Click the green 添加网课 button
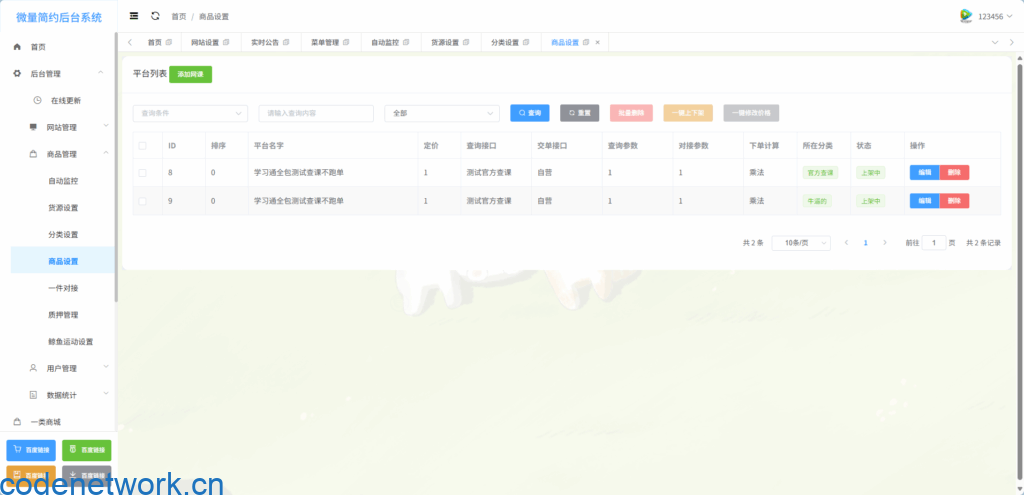Screen dimensions: 1024x495 (x=190, y=74)
